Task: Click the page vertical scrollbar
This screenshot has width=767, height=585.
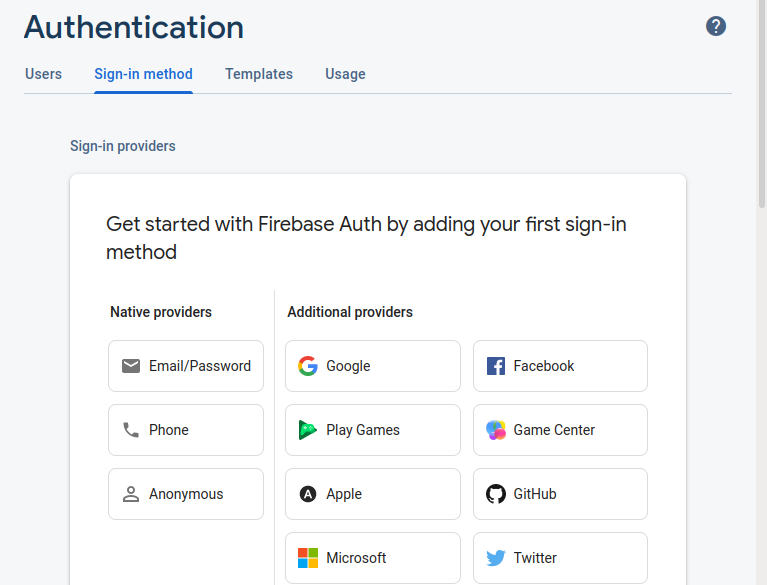Action: (762, 292)
